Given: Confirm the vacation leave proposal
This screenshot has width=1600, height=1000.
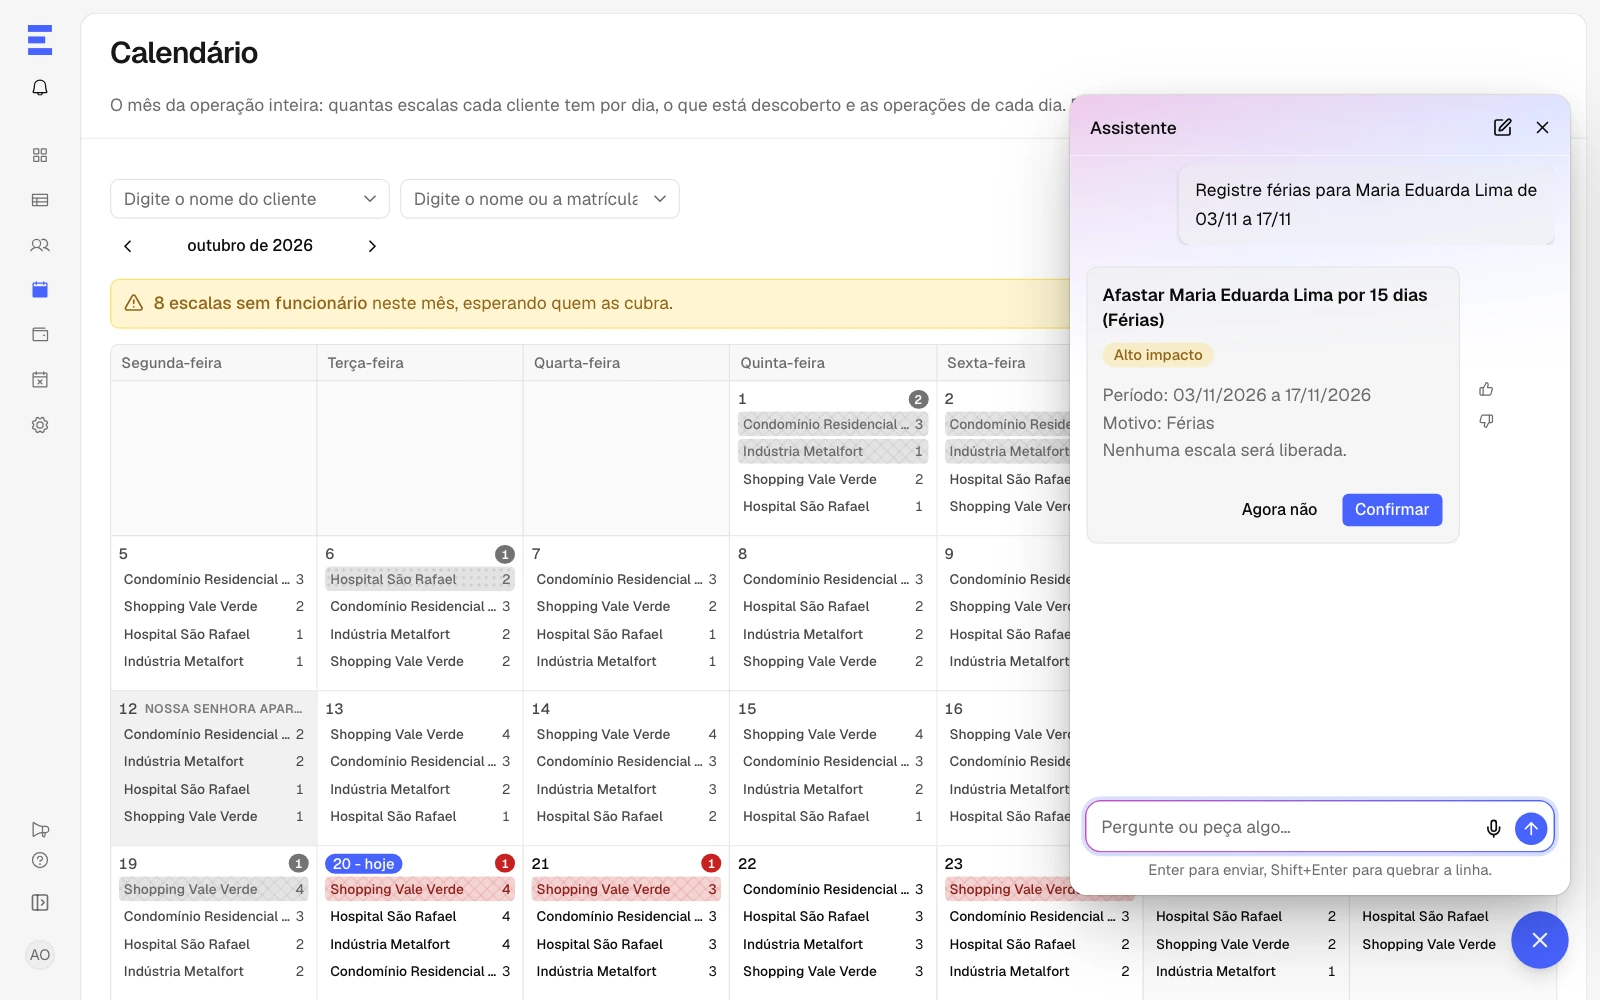Looking at the screenshot, I should point(1392,510).
